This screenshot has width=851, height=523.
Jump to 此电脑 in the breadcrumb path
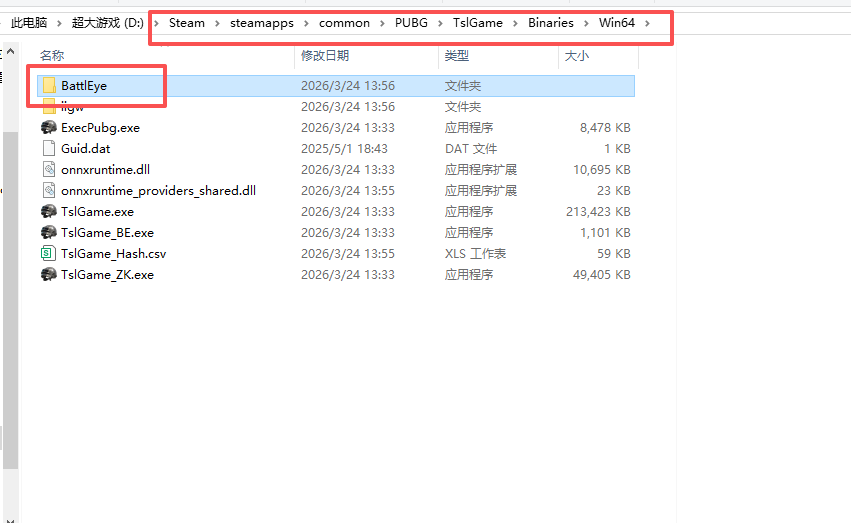tap(30, 23)
